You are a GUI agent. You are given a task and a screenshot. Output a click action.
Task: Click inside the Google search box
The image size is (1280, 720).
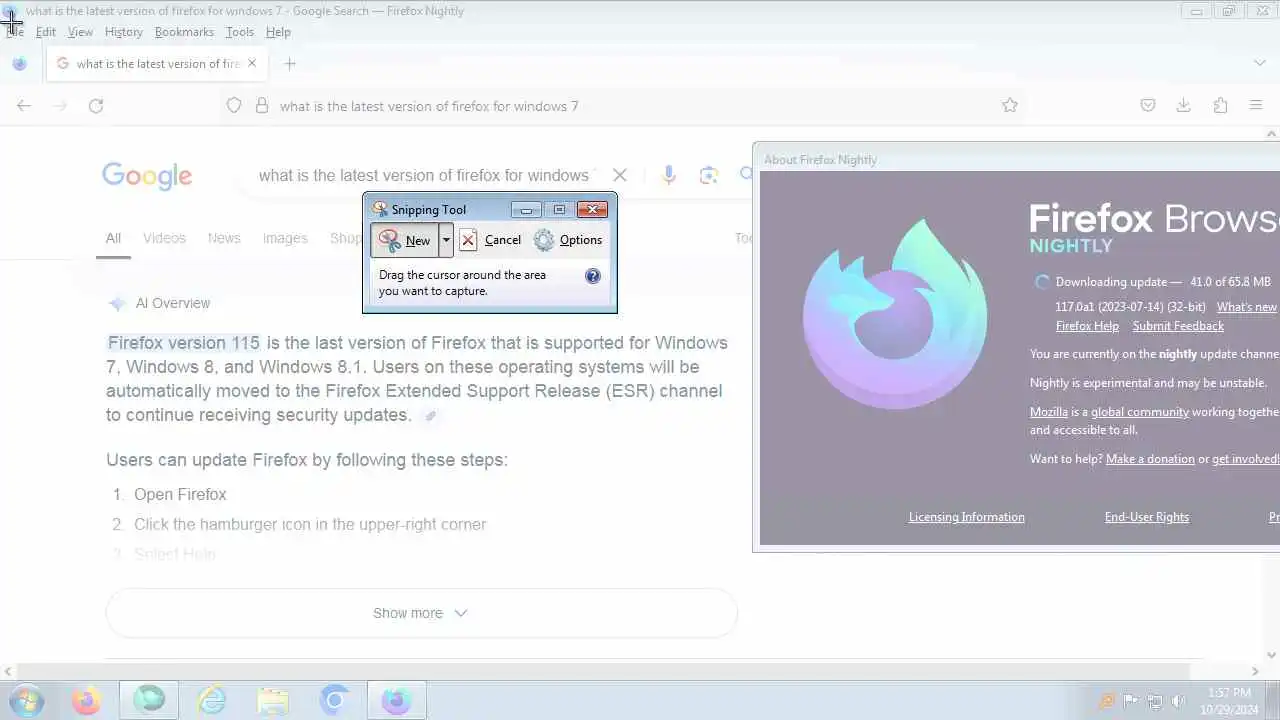coord(425,175)
